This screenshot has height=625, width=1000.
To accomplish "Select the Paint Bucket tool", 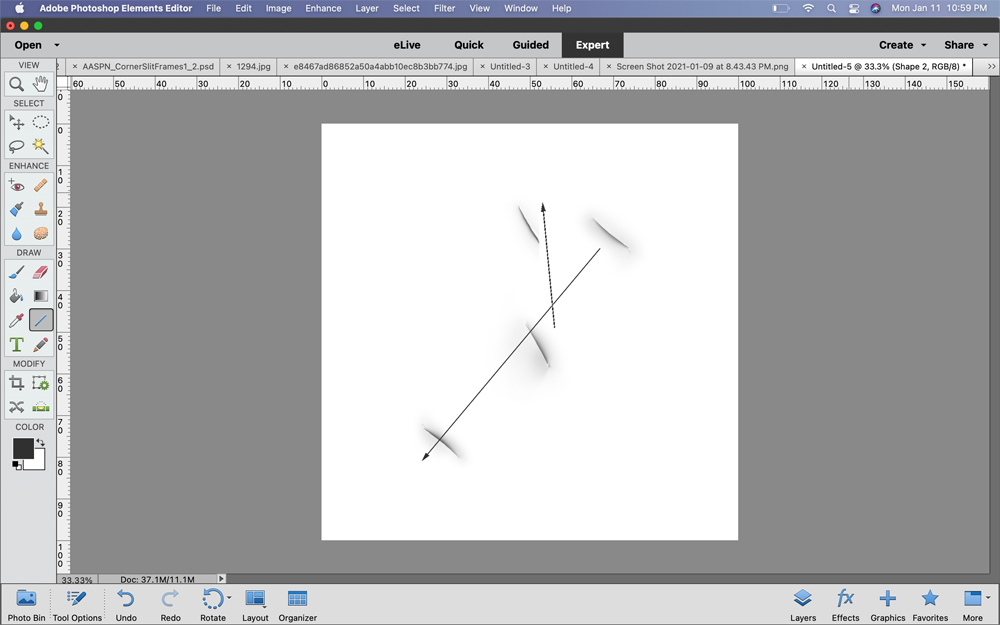I will 17,296.
